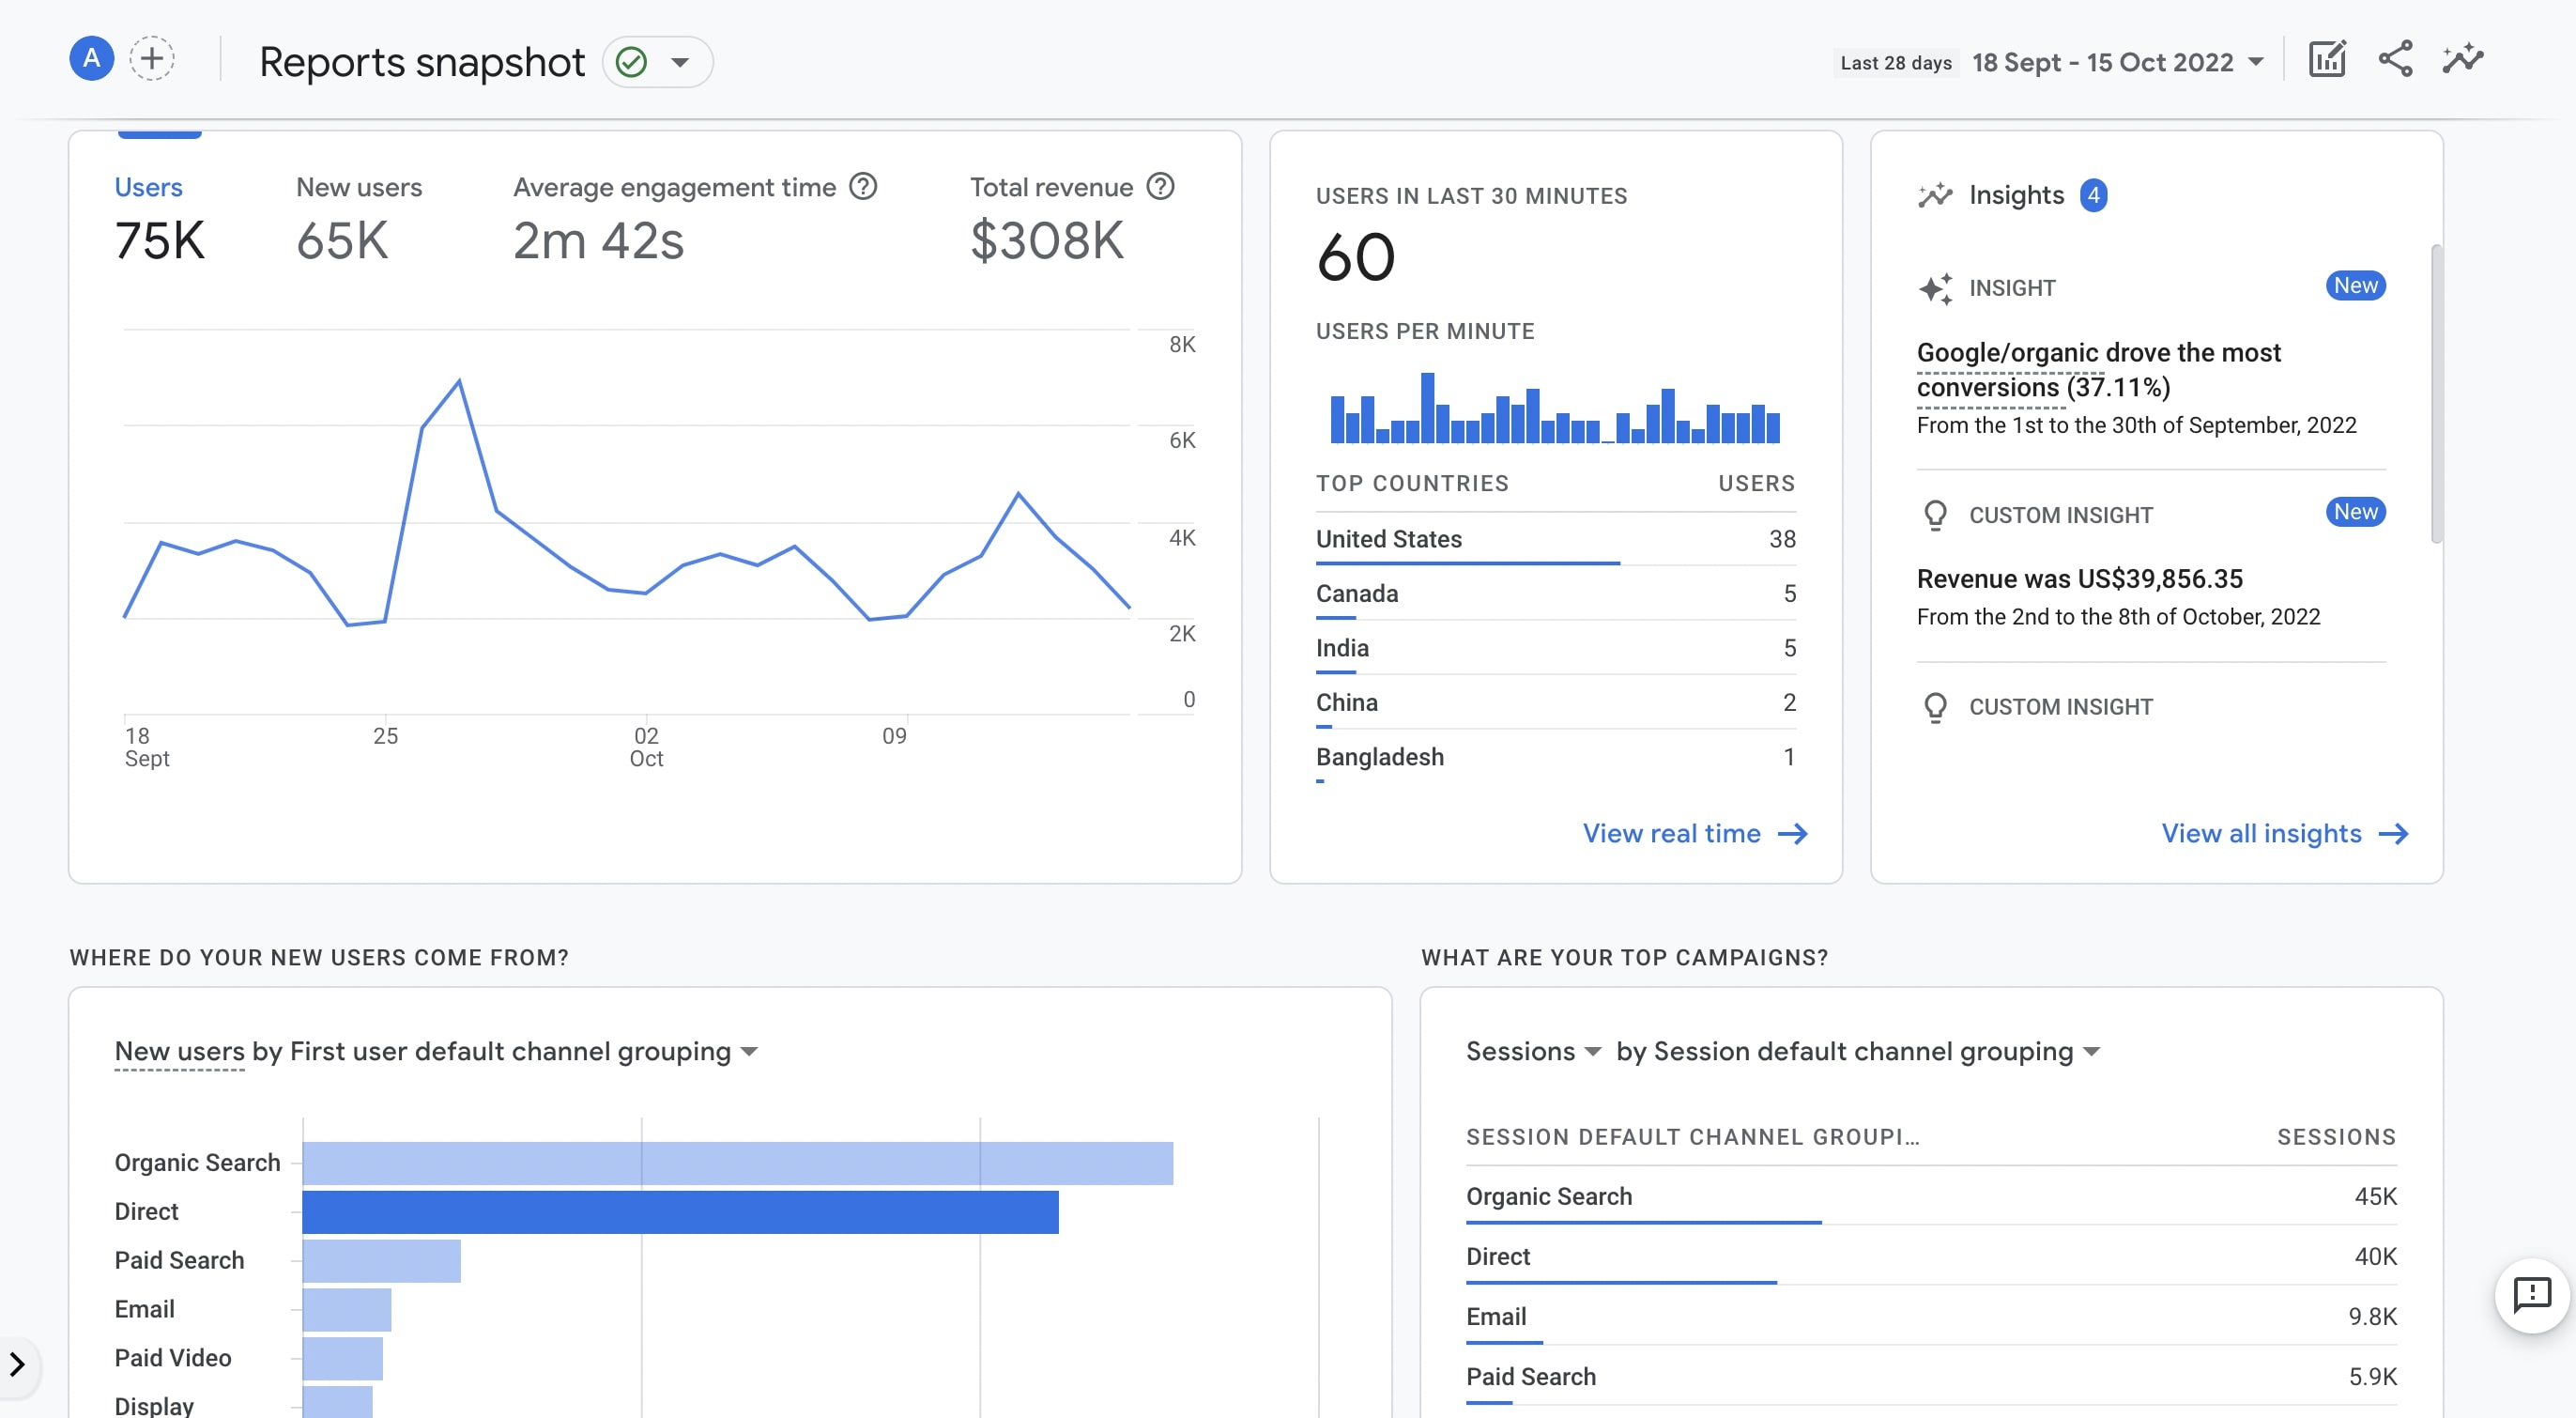Click the Direct bar in channel chart
This screenshot has height=1418, width=2576.
pyautogui.click(x=680, y=1212)
